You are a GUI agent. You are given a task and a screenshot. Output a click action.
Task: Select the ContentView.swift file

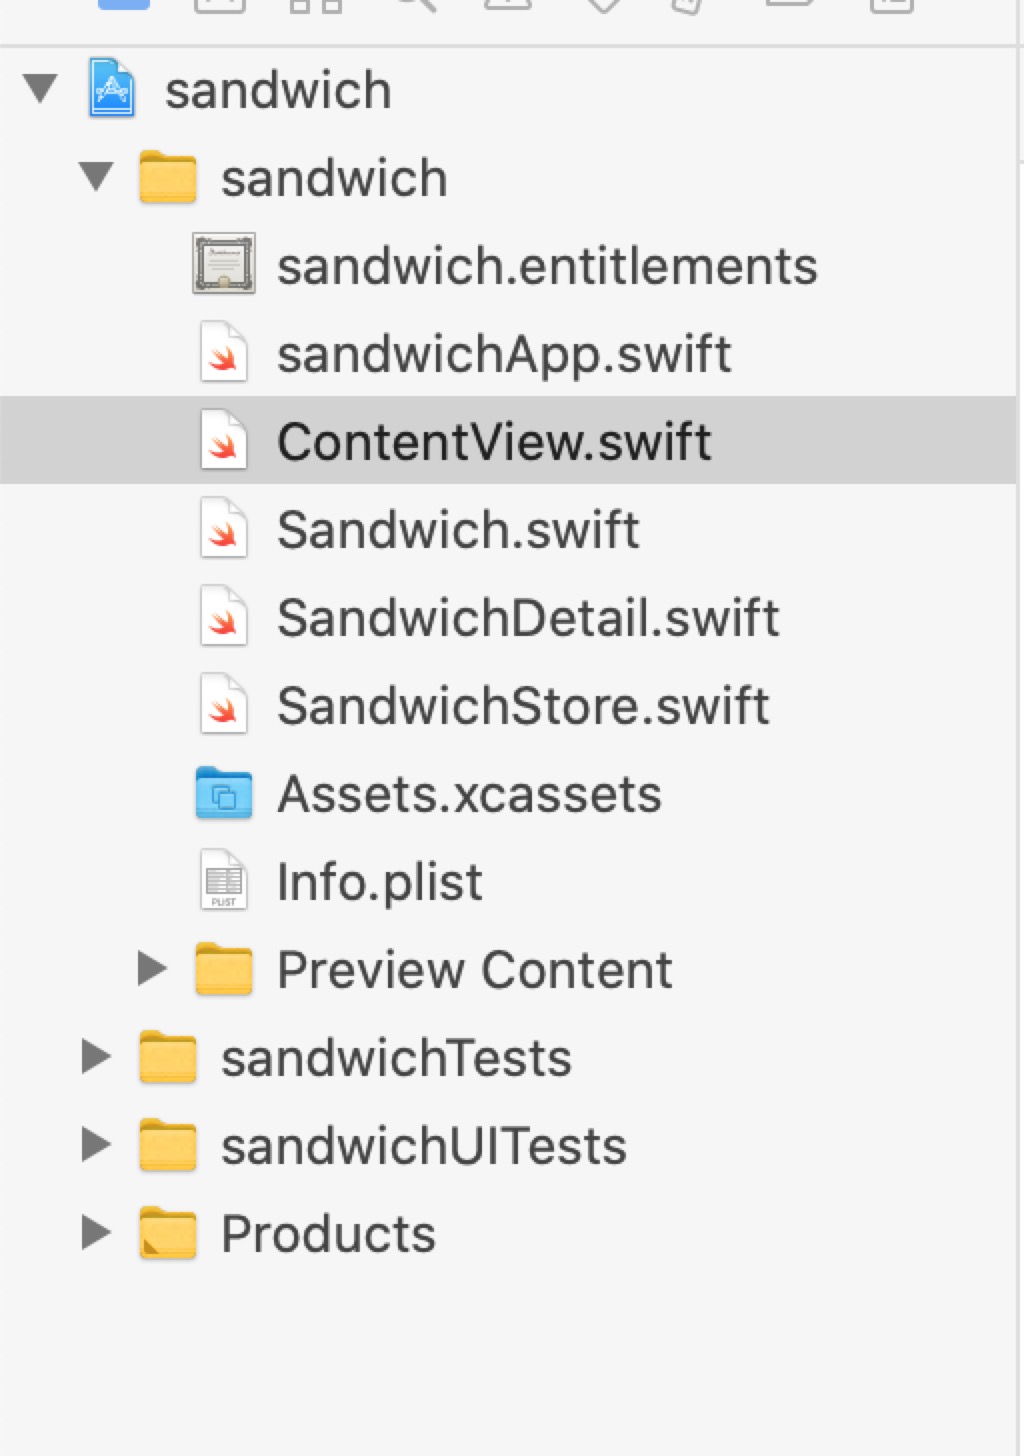pyautogui.click(x=494, y=441)
